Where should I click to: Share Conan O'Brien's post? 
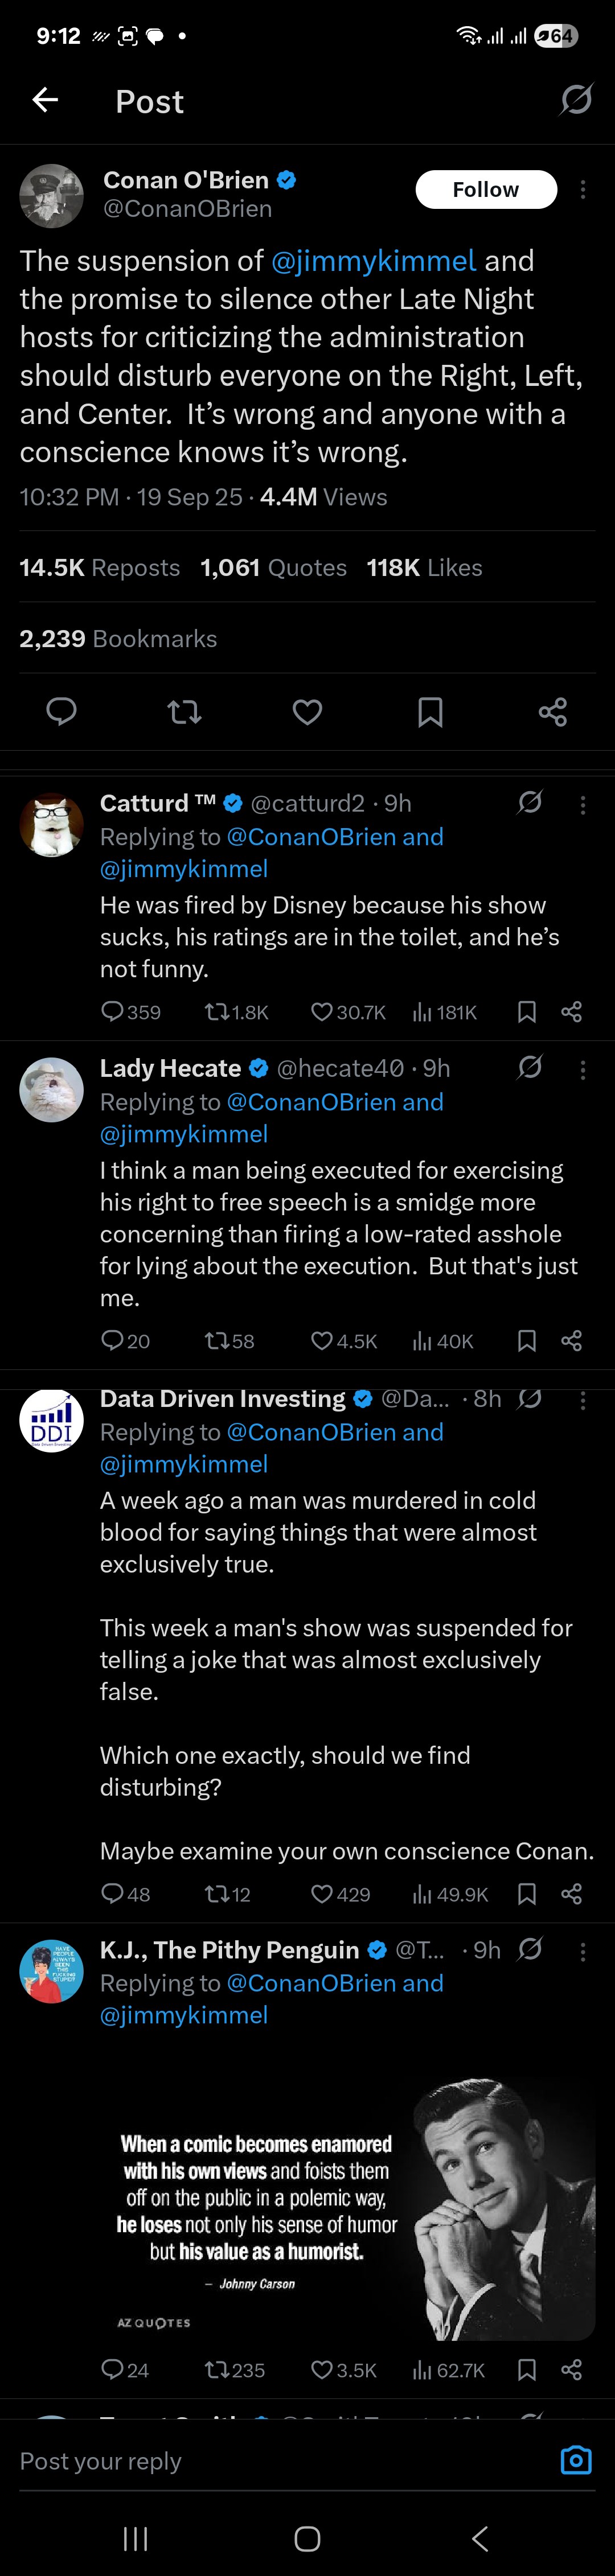point(552,711)
